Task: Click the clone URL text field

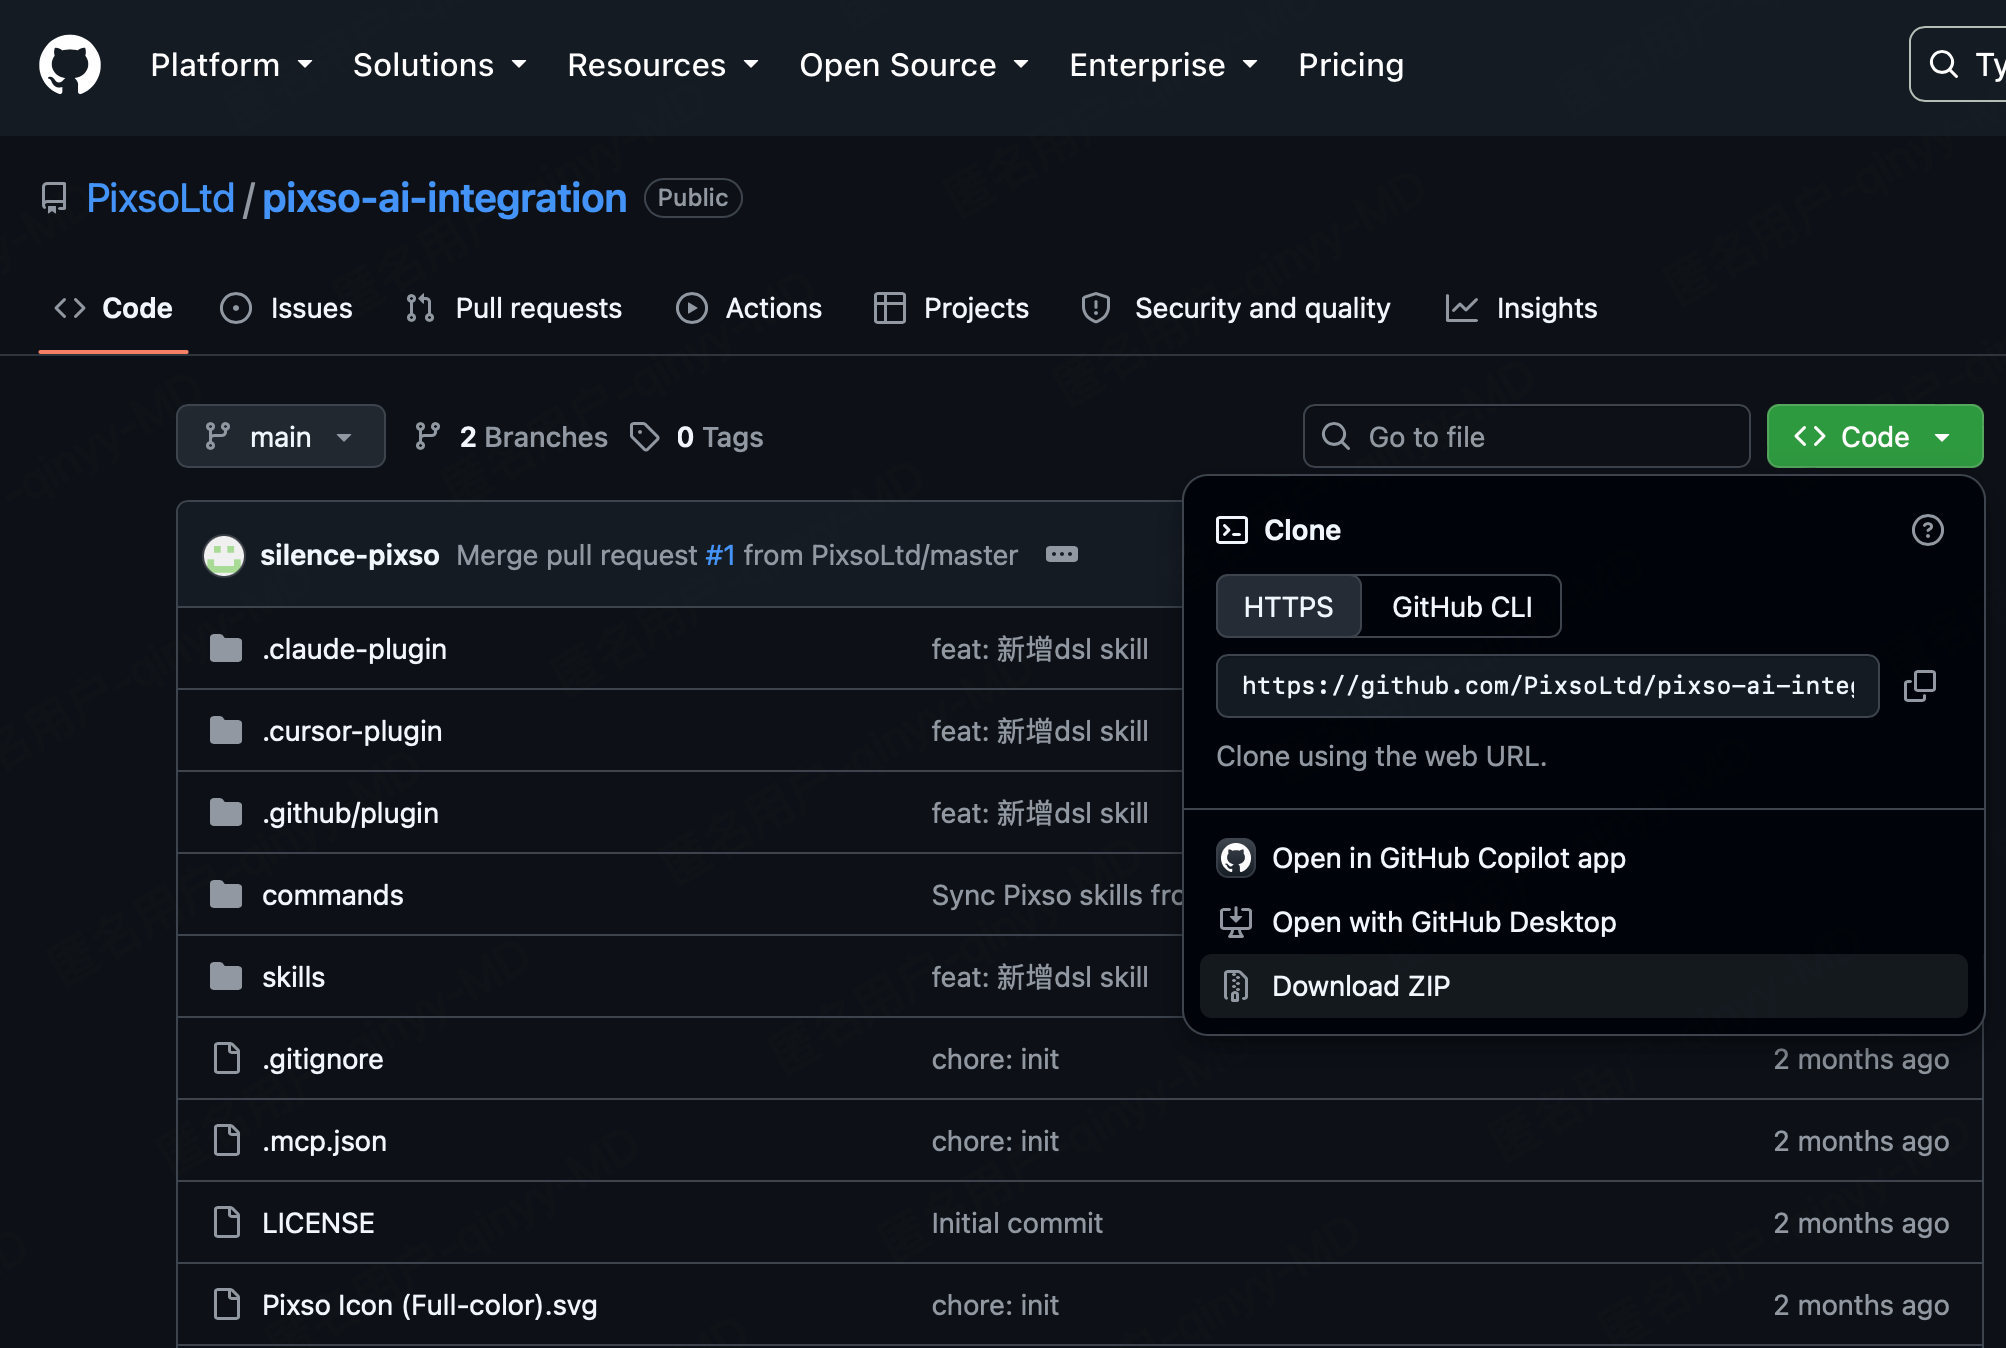Action: tap(1548, 686)
